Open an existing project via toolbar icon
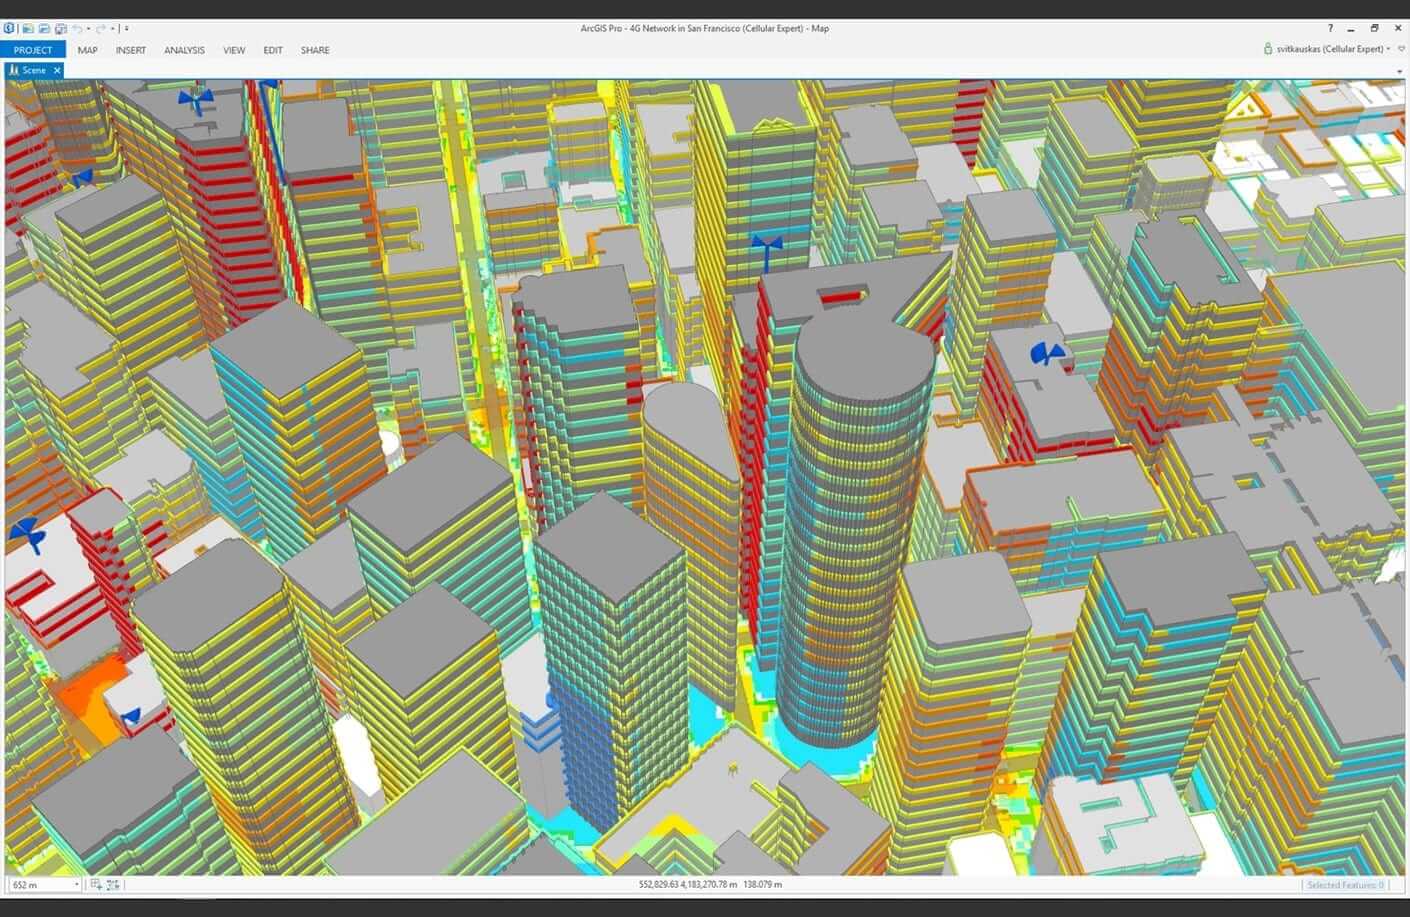 (x=44, y=28)
